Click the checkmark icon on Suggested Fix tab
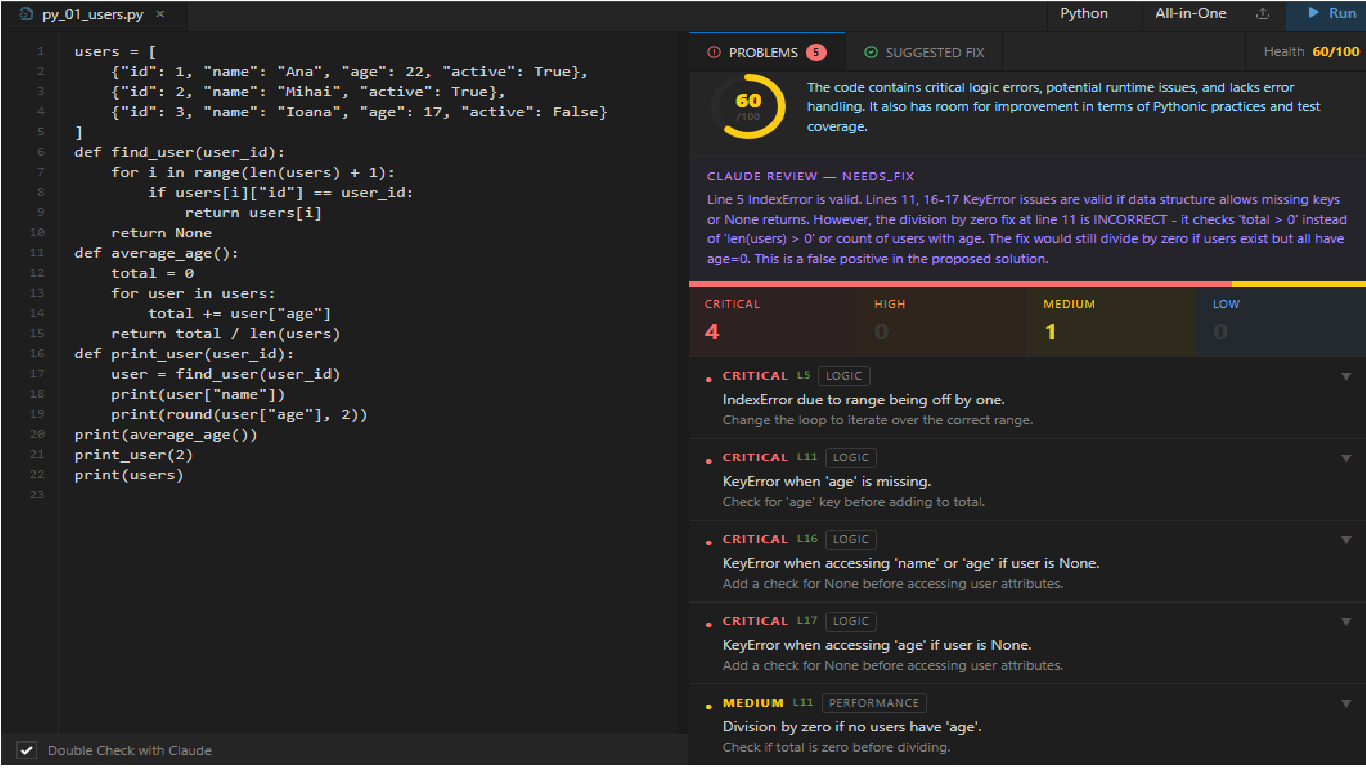The width and height of the screenshot is (1366, 768). pos(870,52)
